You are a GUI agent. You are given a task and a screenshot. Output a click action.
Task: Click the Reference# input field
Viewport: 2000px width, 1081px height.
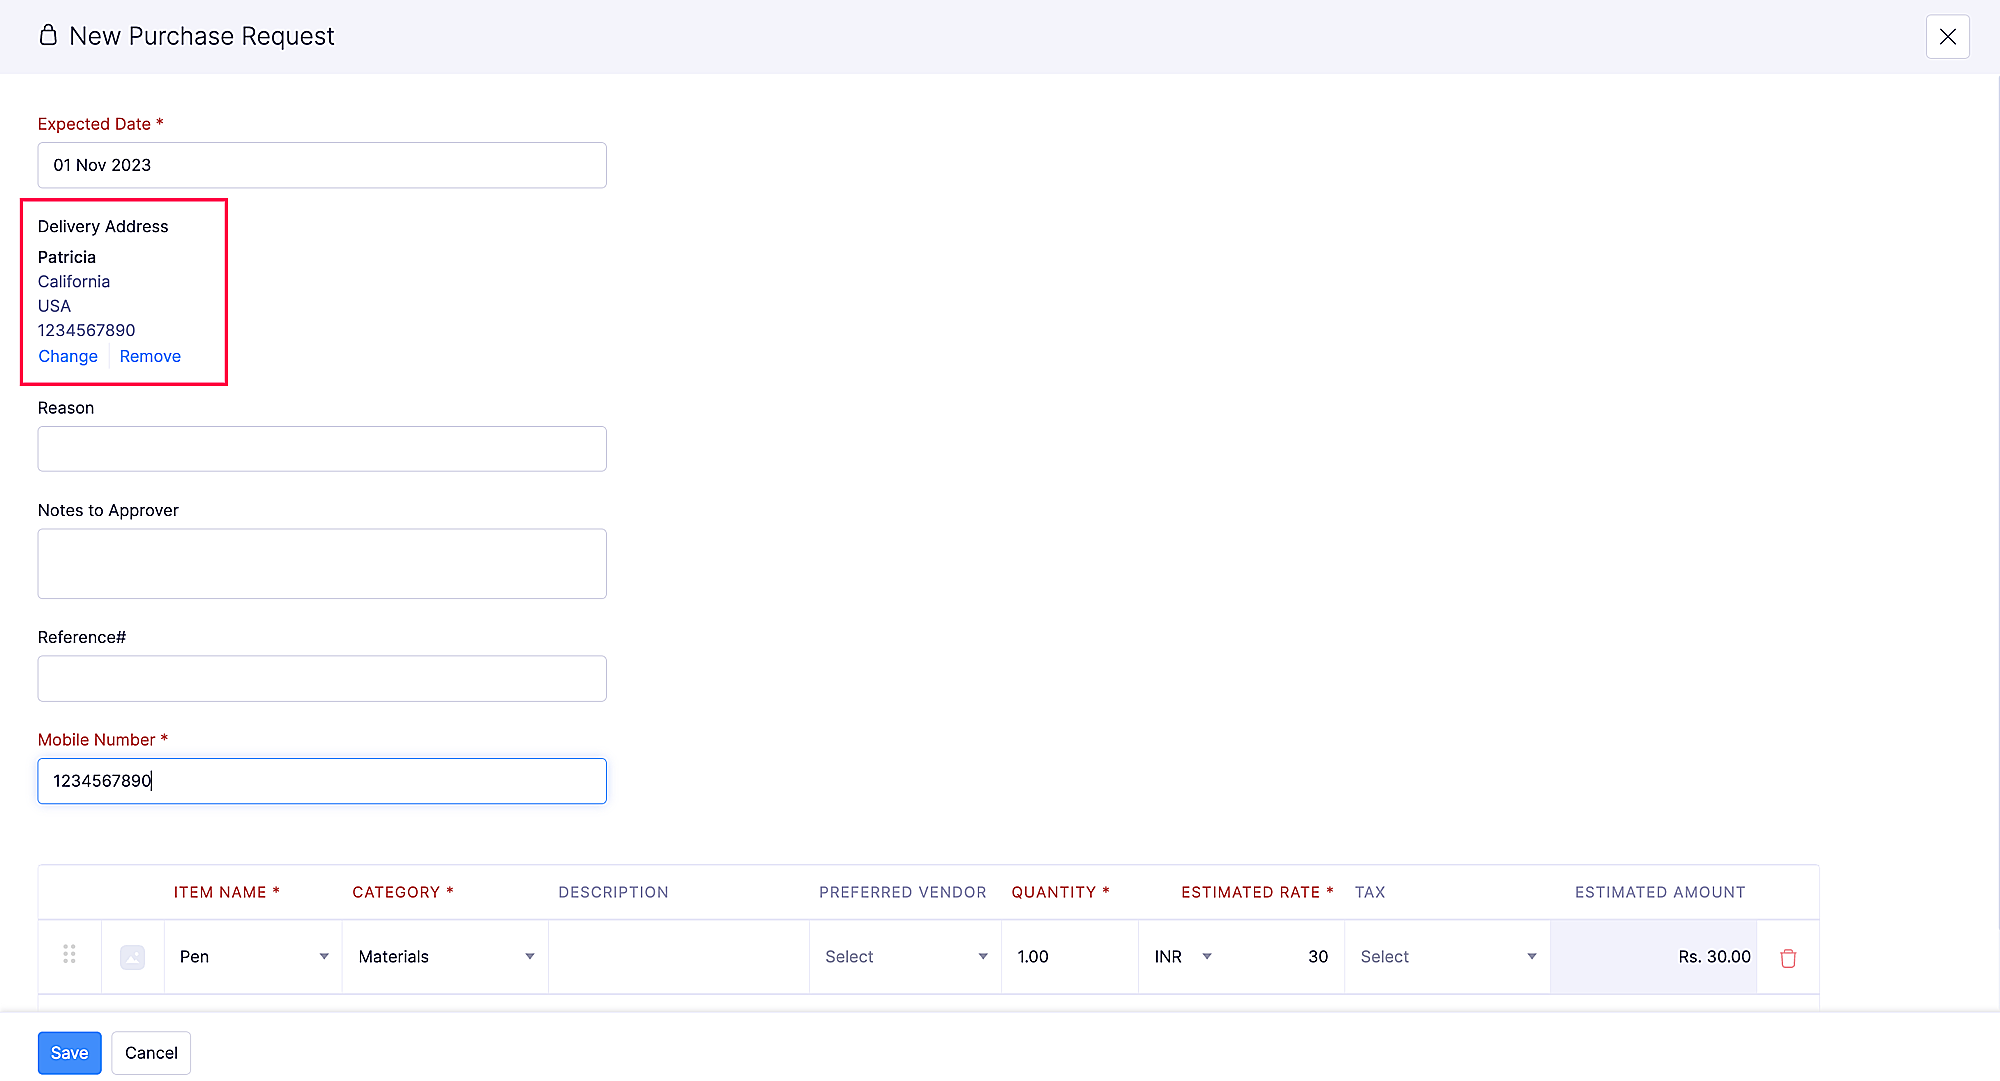point(322,679)
